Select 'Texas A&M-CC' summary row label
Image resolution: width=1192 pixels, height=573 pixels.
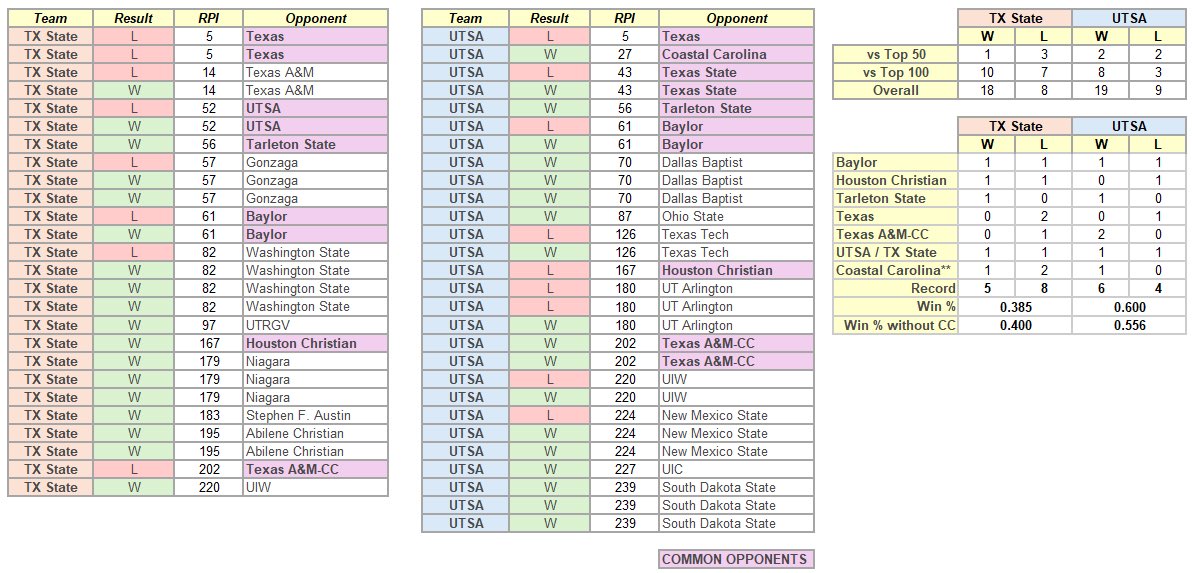click(x=896, y=235)
